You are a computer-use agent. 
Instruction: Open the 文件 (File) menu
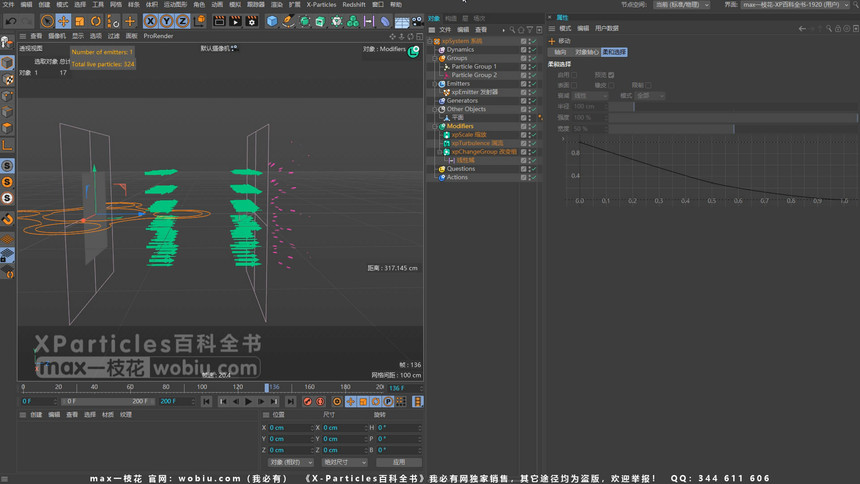8,4
